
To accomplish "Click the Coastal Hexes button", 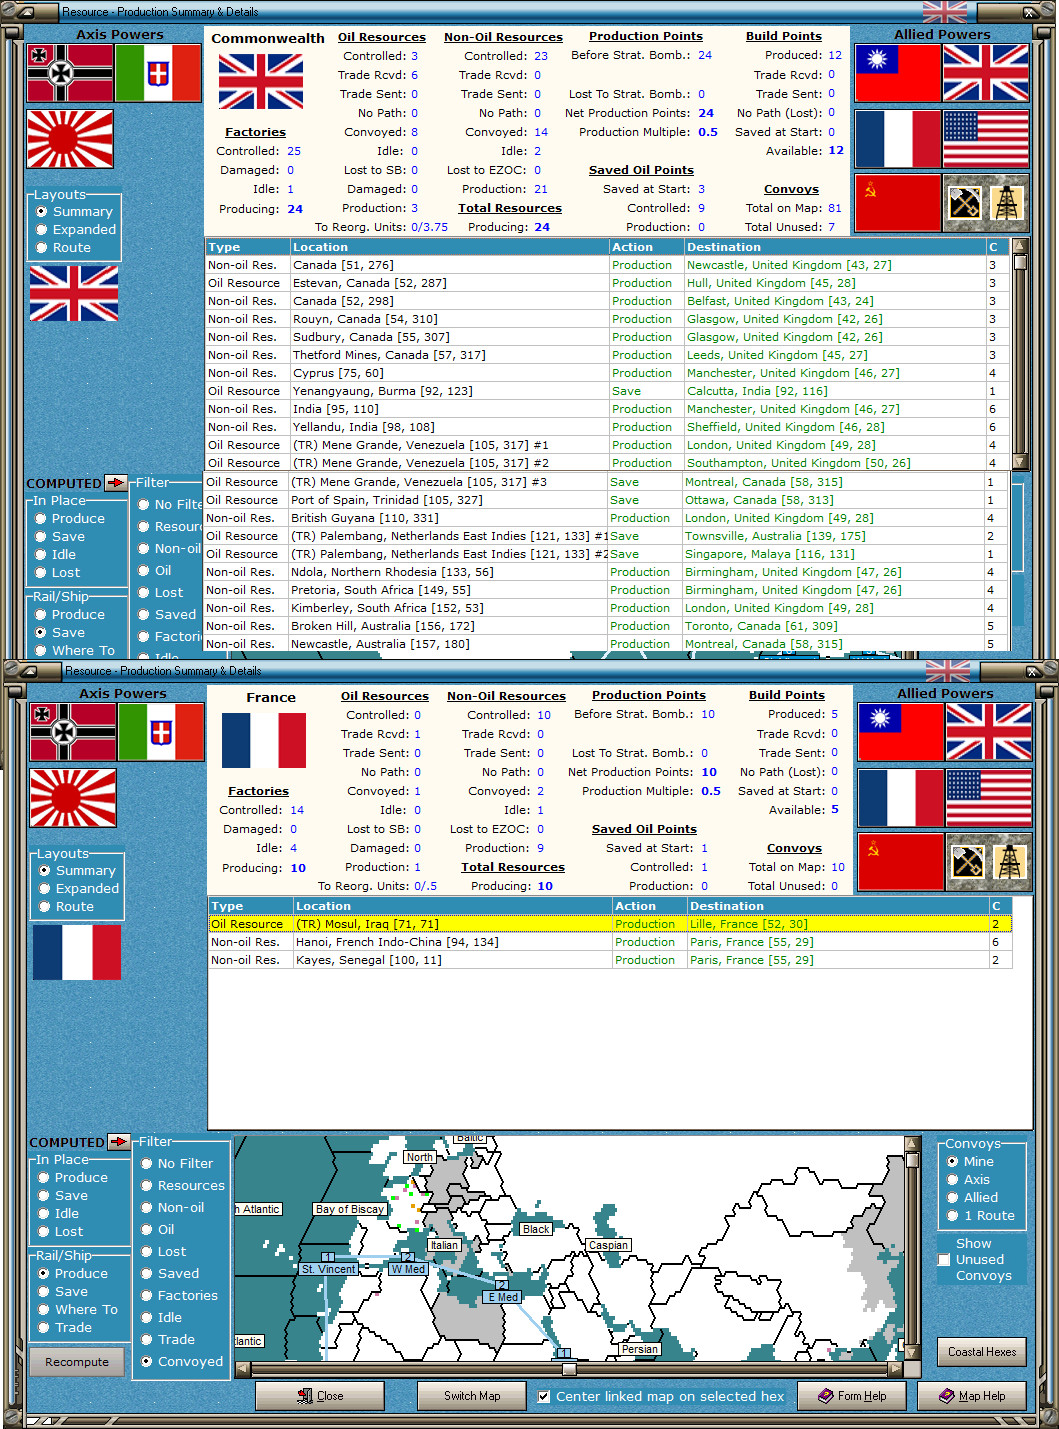I will click(x=982, y=1352).
